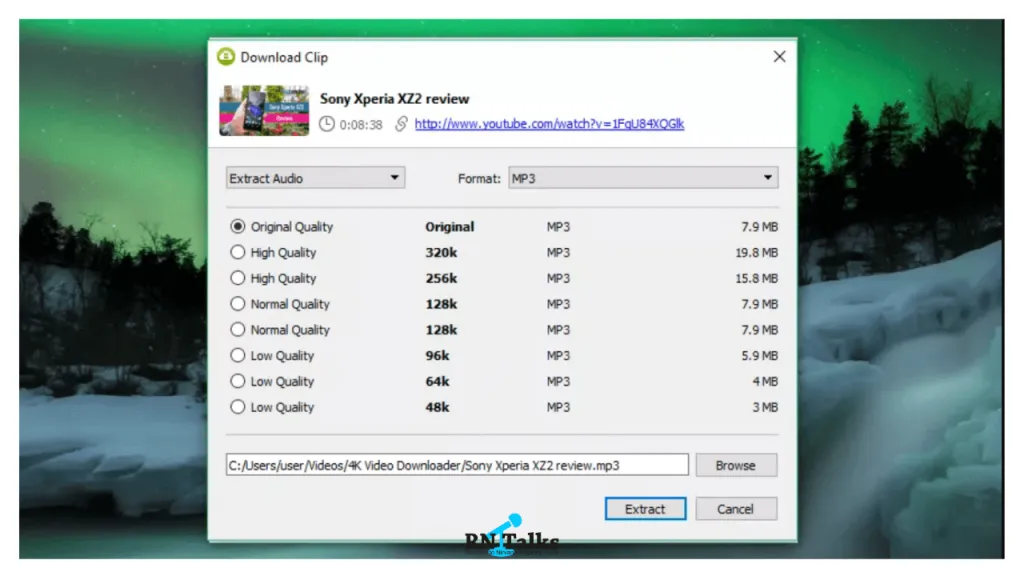Select Low Quality 64k option

[238, 381]
